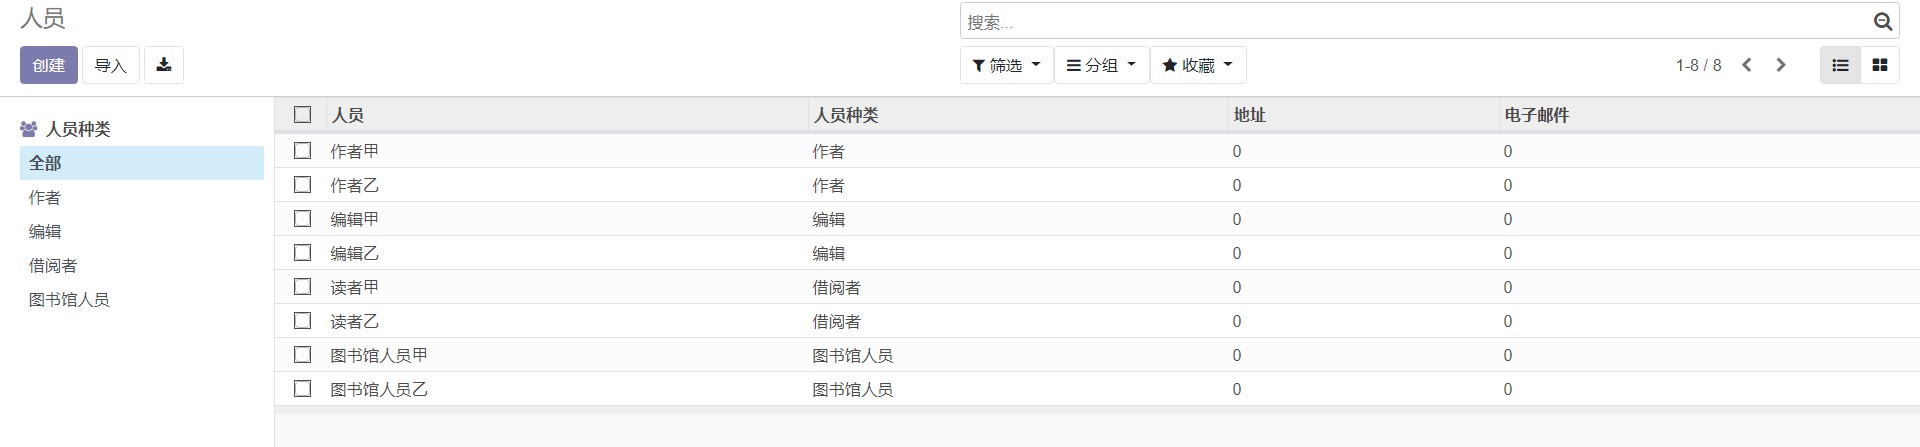Select 借阅者 category in sidebar

142,265
